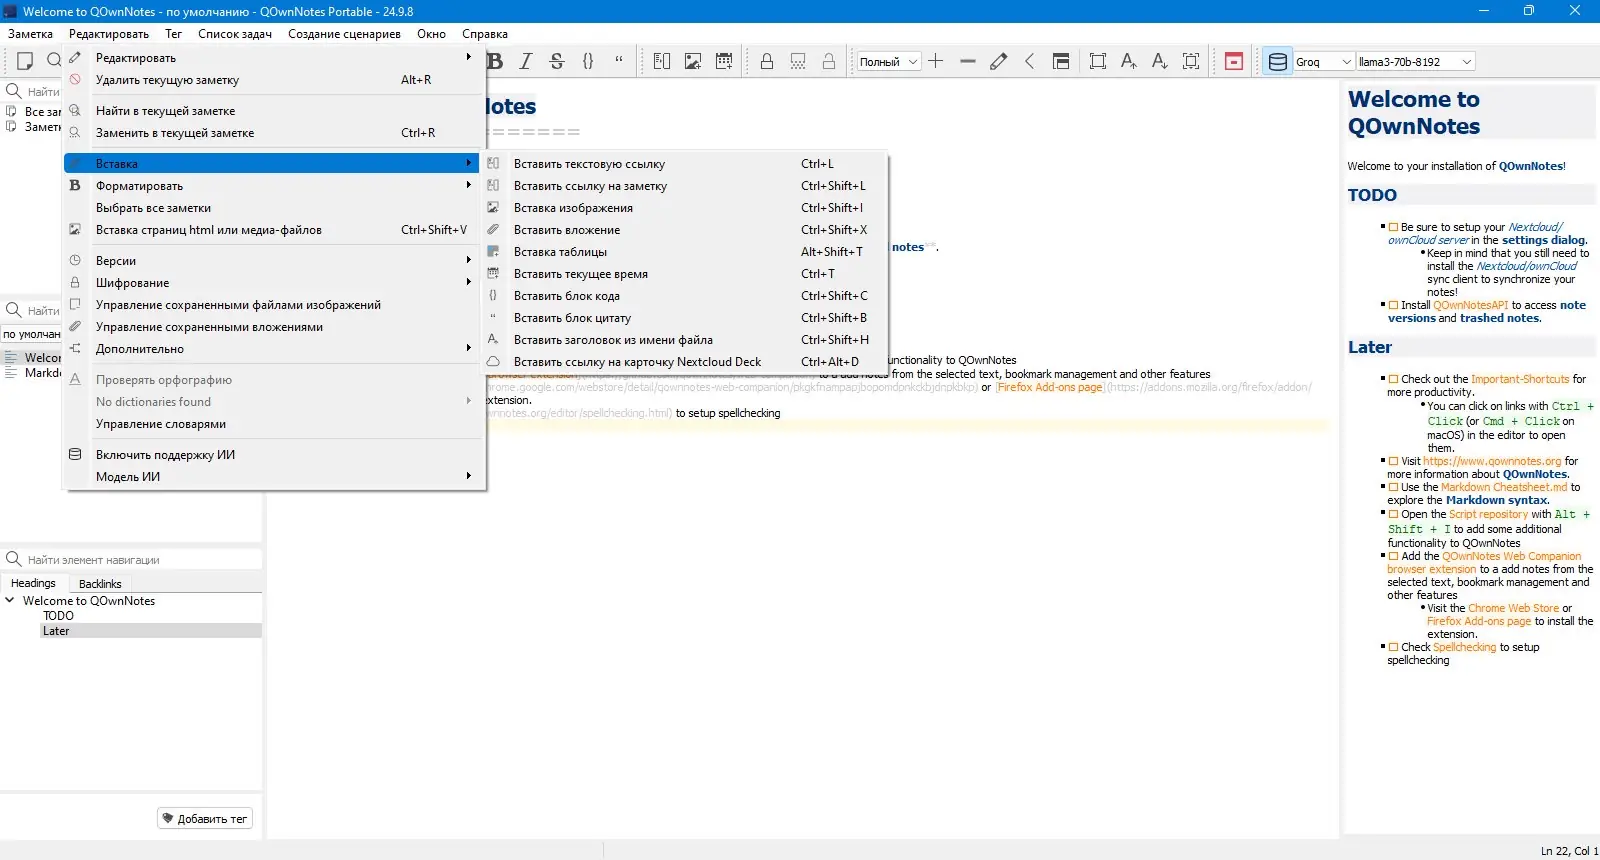Image resolution: width=1600 pixels, height=860 pixels.
Task: Tick the 'Visit https://www.qownnotes.org' checkbox
Action: pos(1394,462)
